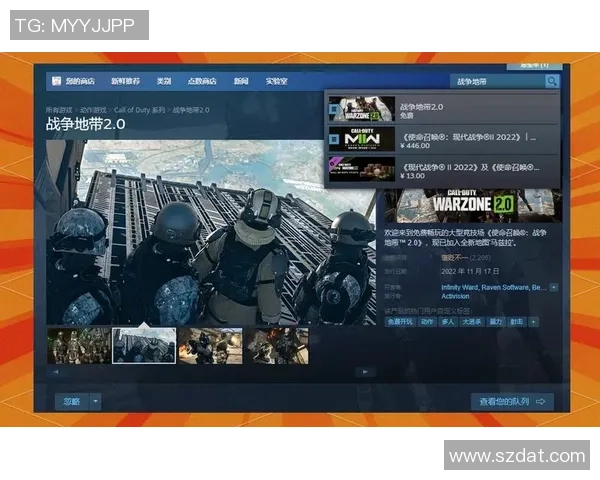The width and height of the screenshot is (600, 480).
Task: Click the 免费开玩 tag
Action: tap(400, 322)
